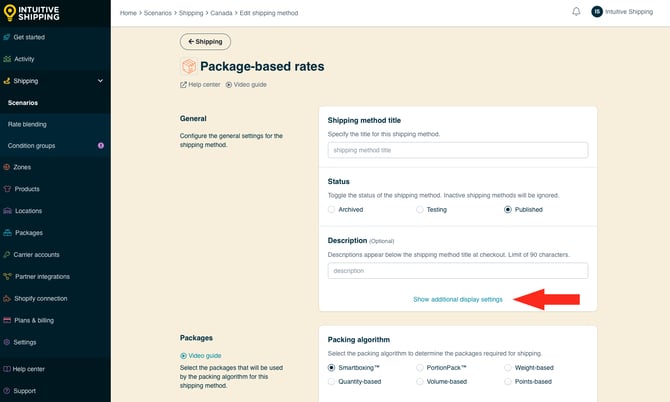Screen dimensions: 670x402
Task: Click Edit shipping method breadcrumb text
Action: tap(269, 13)
